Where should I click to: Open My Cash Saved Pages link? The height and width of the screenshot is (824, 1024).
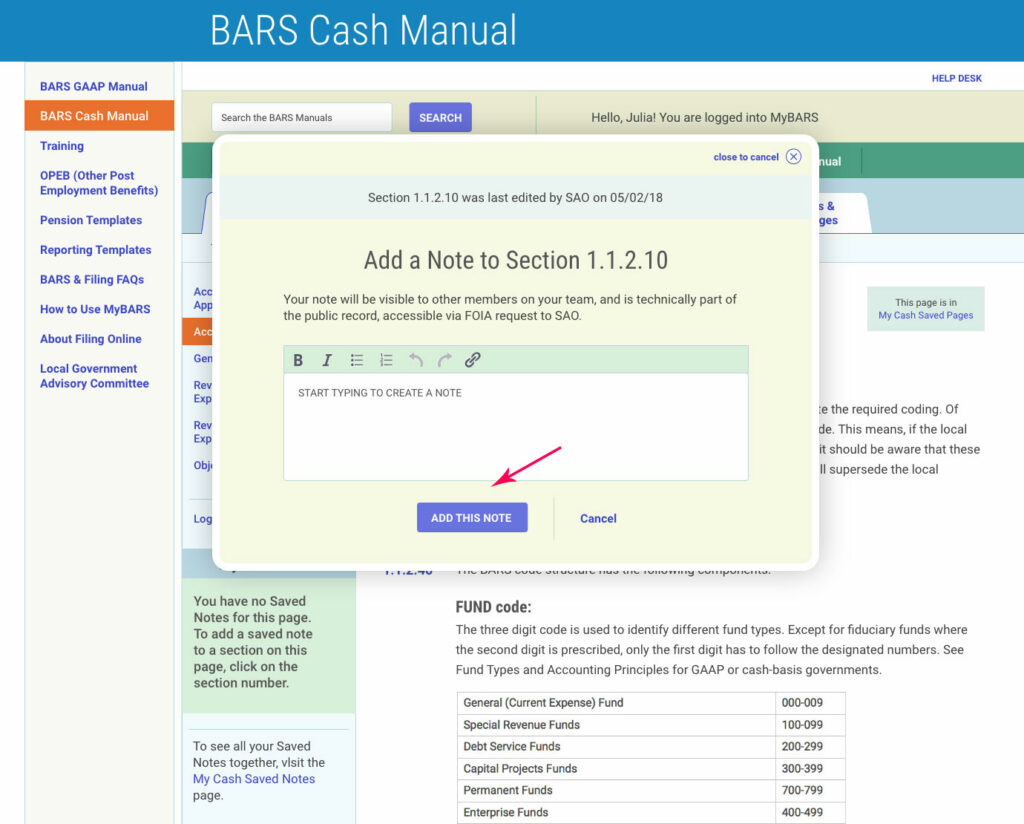click(925, 315)
